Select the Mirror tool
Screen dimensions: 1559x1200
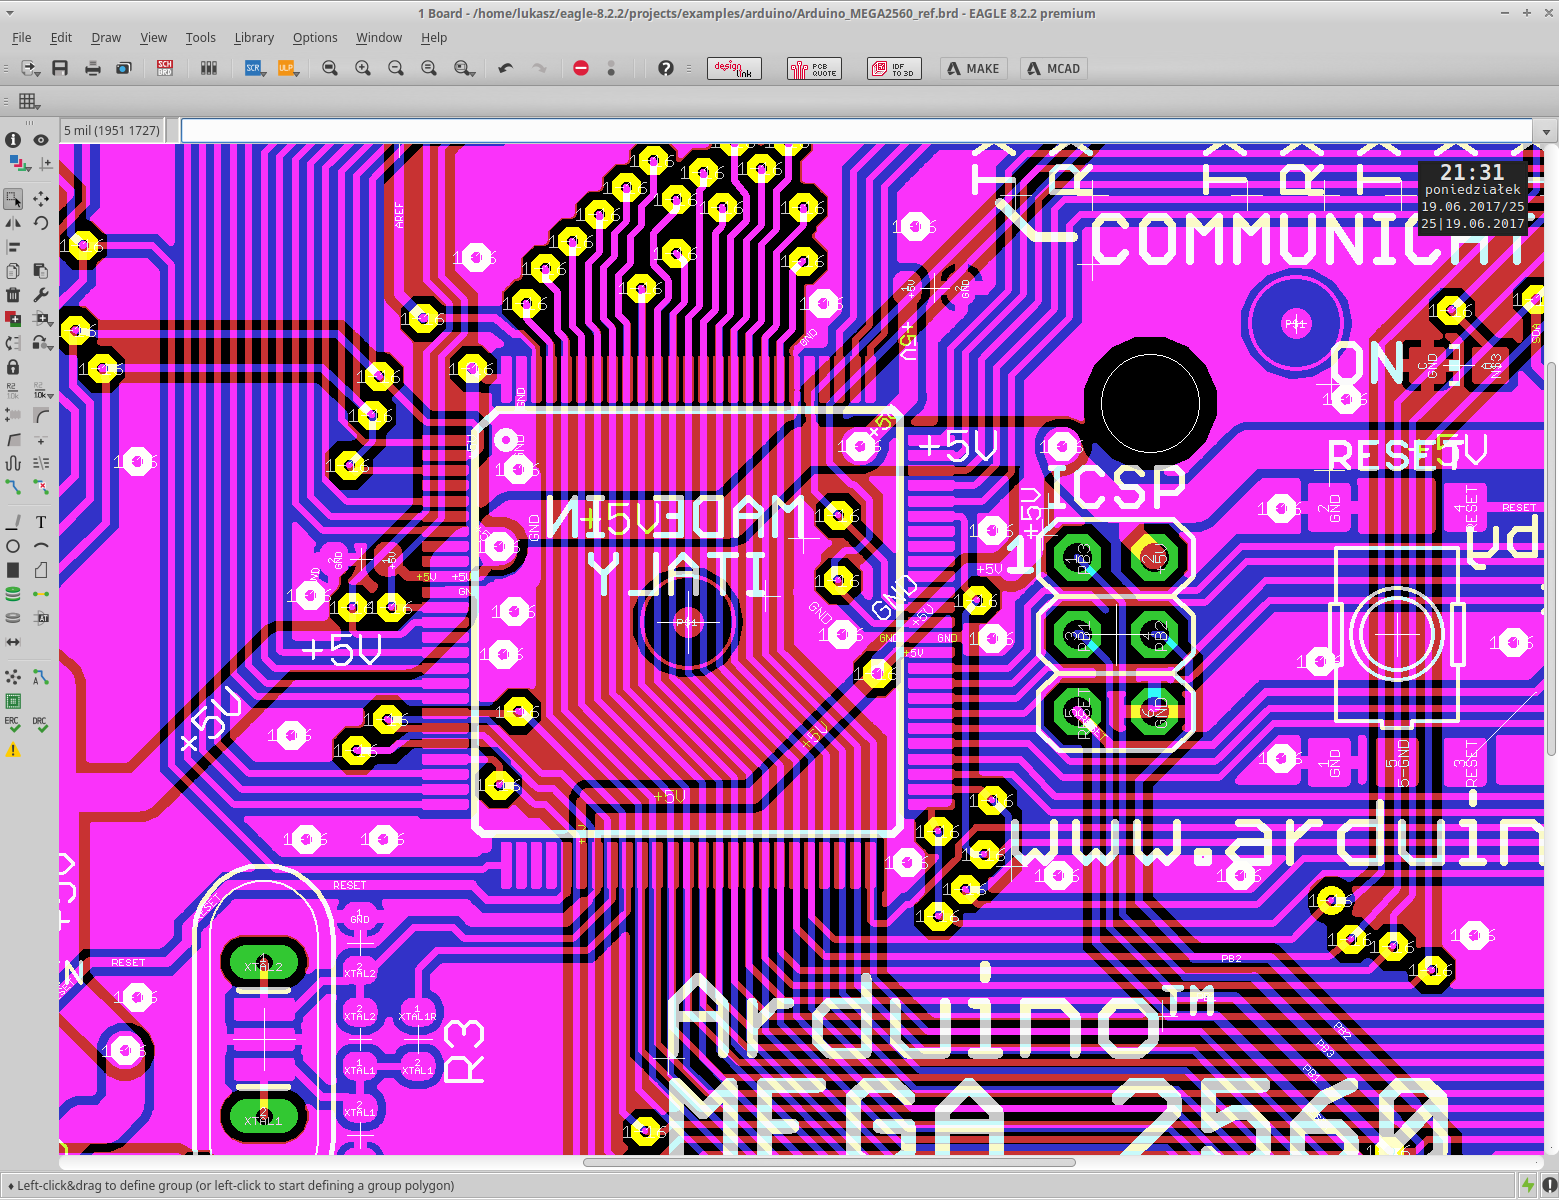tap(13, 222)
